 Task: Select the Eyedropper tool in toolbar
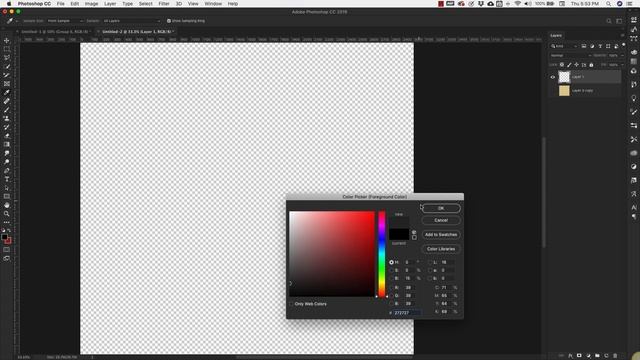pos(7,92)
